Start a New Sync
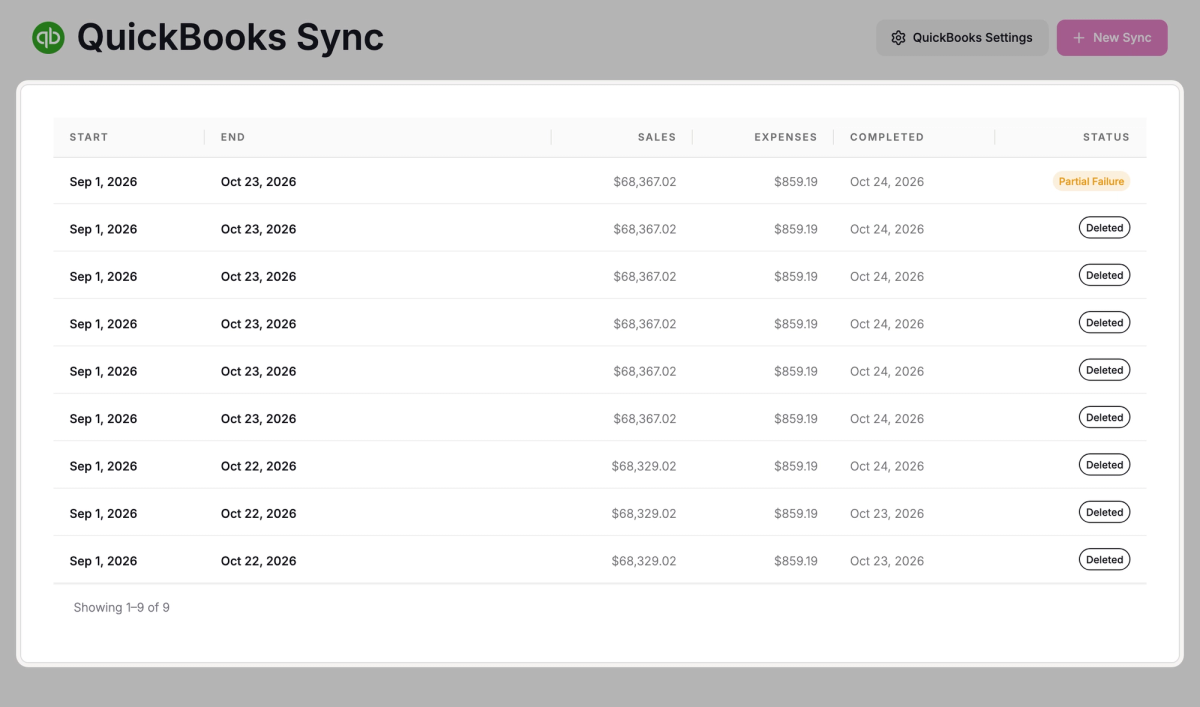This screenshot has width=1200, height=707. tap(1112, 38)
